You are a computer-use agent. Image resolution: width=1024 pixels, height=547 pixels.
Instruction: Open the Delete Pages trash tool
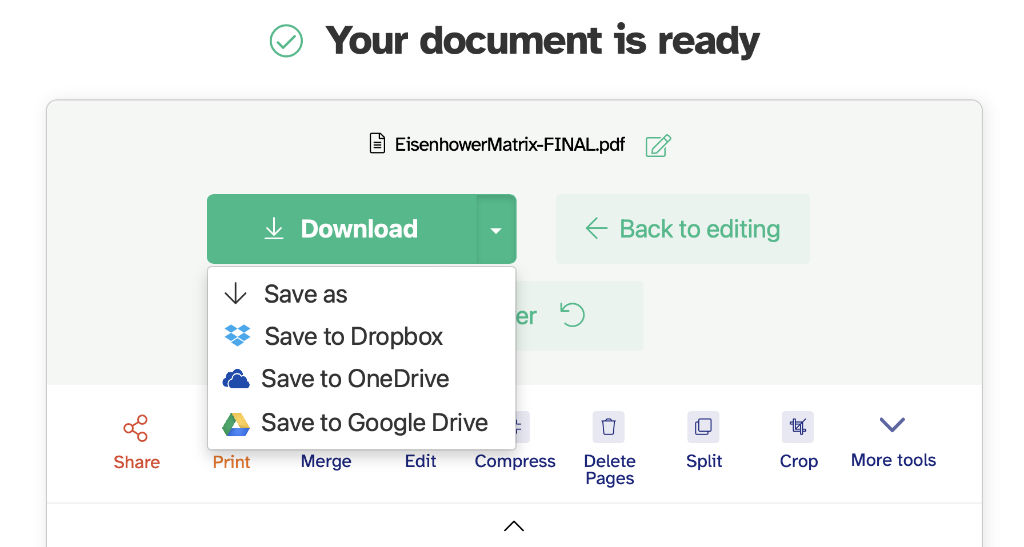coord(608,428)
